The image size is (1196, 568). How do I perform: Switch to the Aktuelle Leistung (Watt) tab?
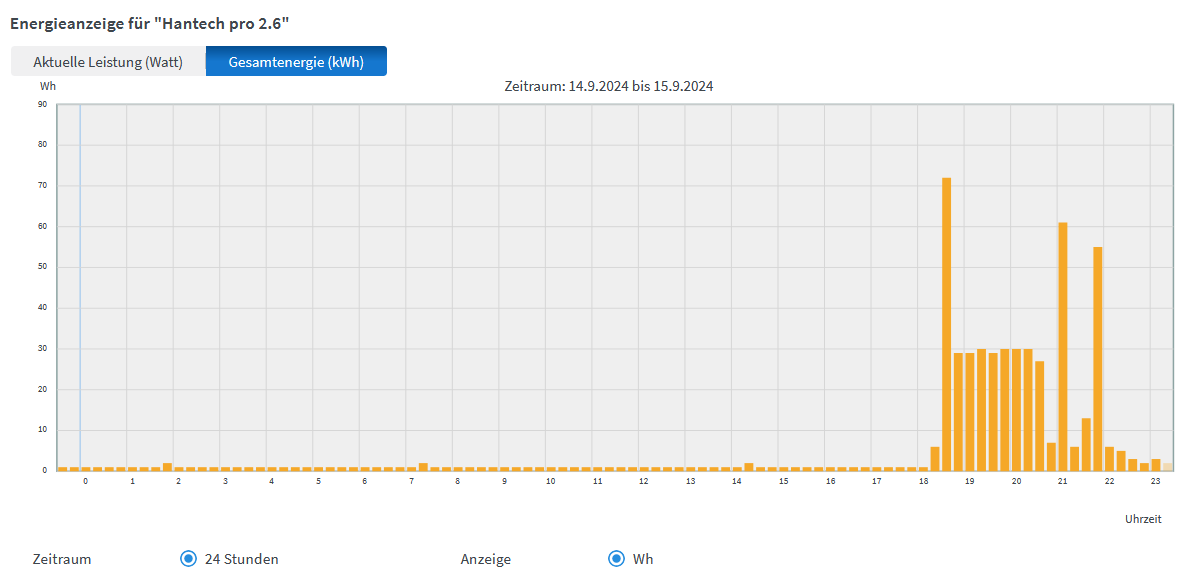(108, 62)
